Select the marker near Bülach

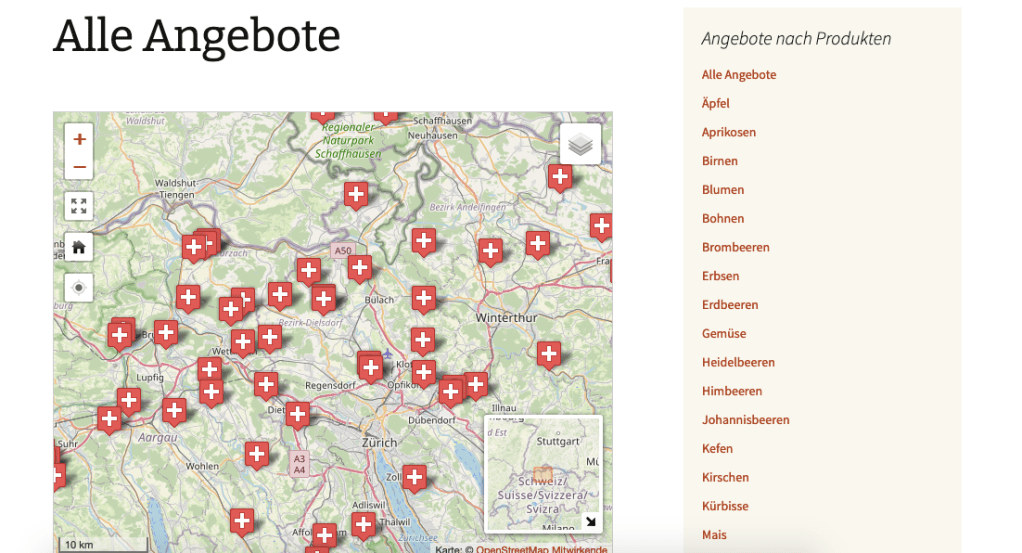tap(424, 297)
